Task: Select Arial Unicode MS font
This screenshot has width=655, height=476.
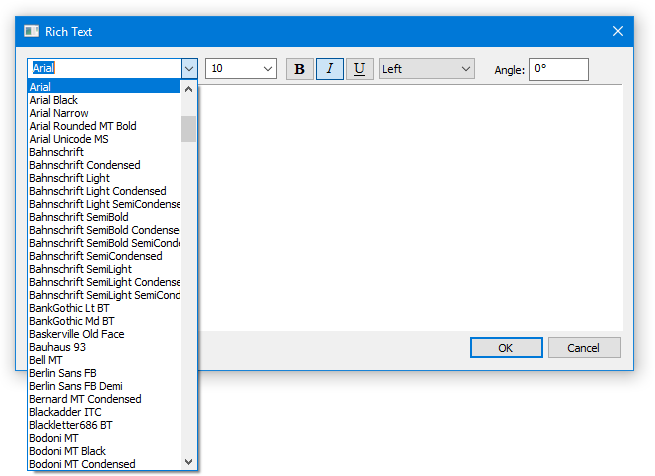Action: [104, 139]
